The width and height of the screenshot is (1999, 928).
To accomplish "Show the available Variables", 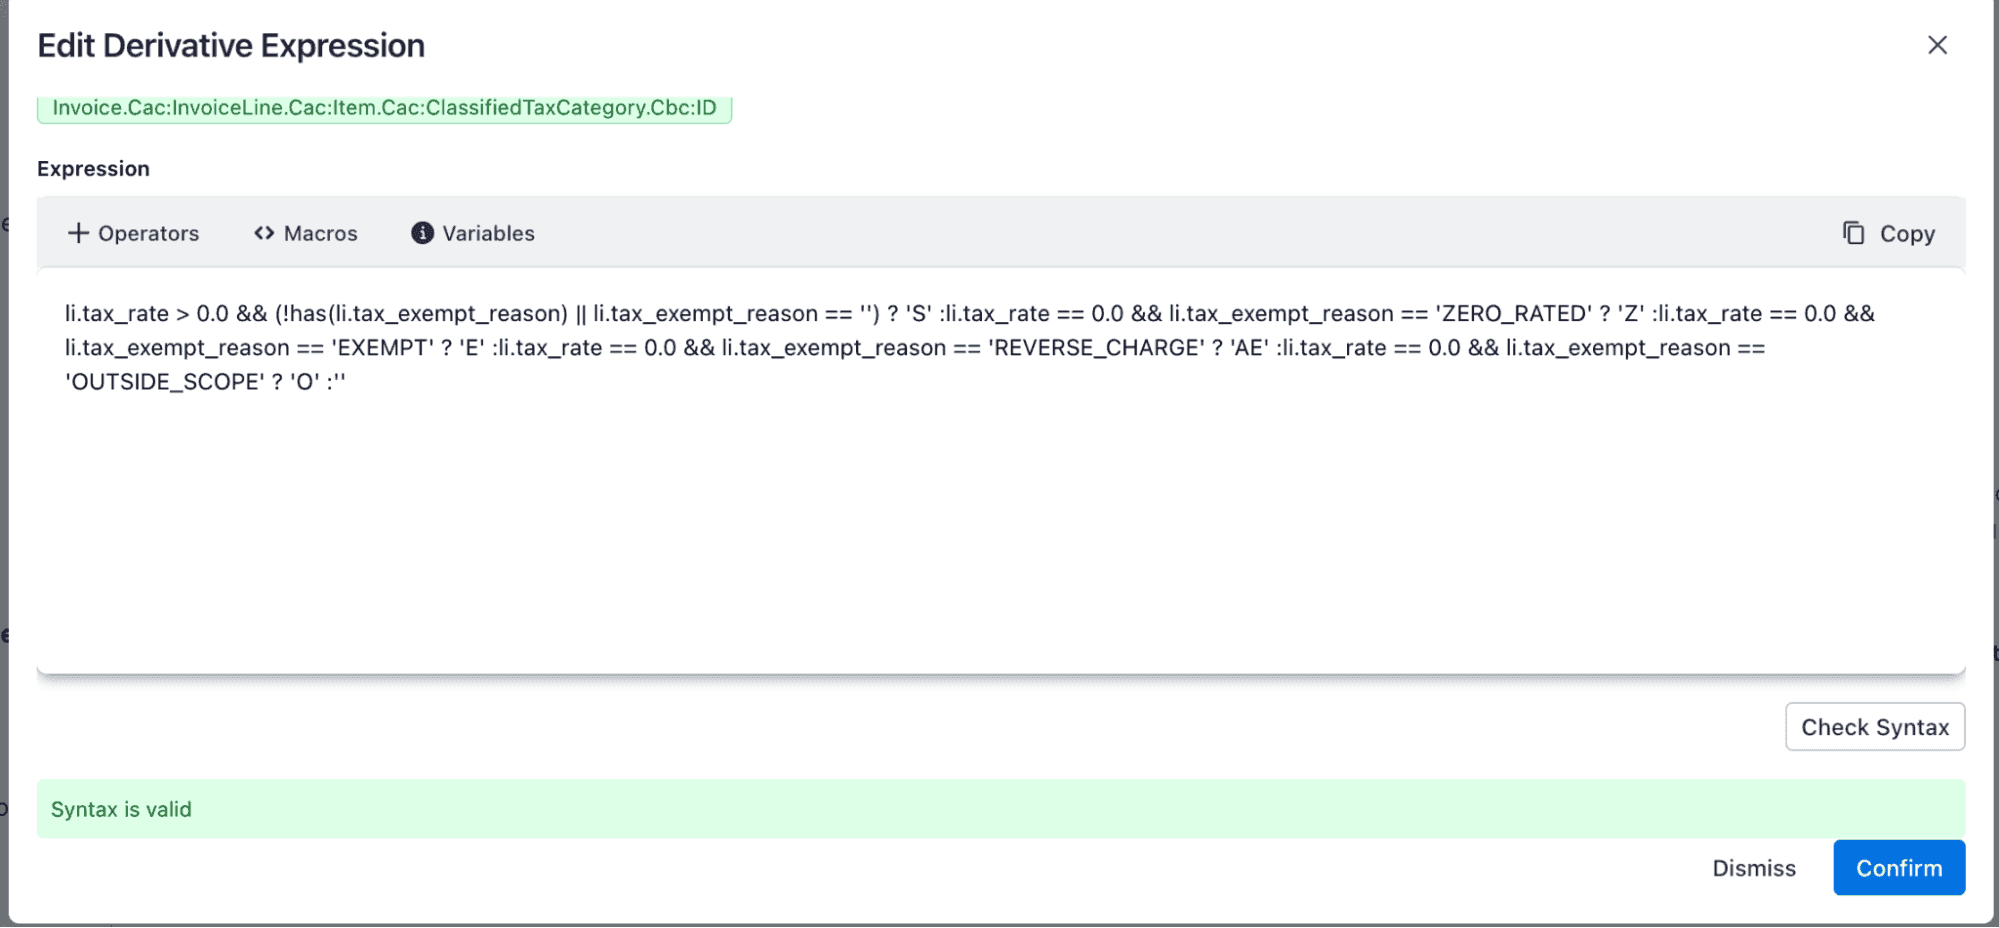I will coord(488,233).
